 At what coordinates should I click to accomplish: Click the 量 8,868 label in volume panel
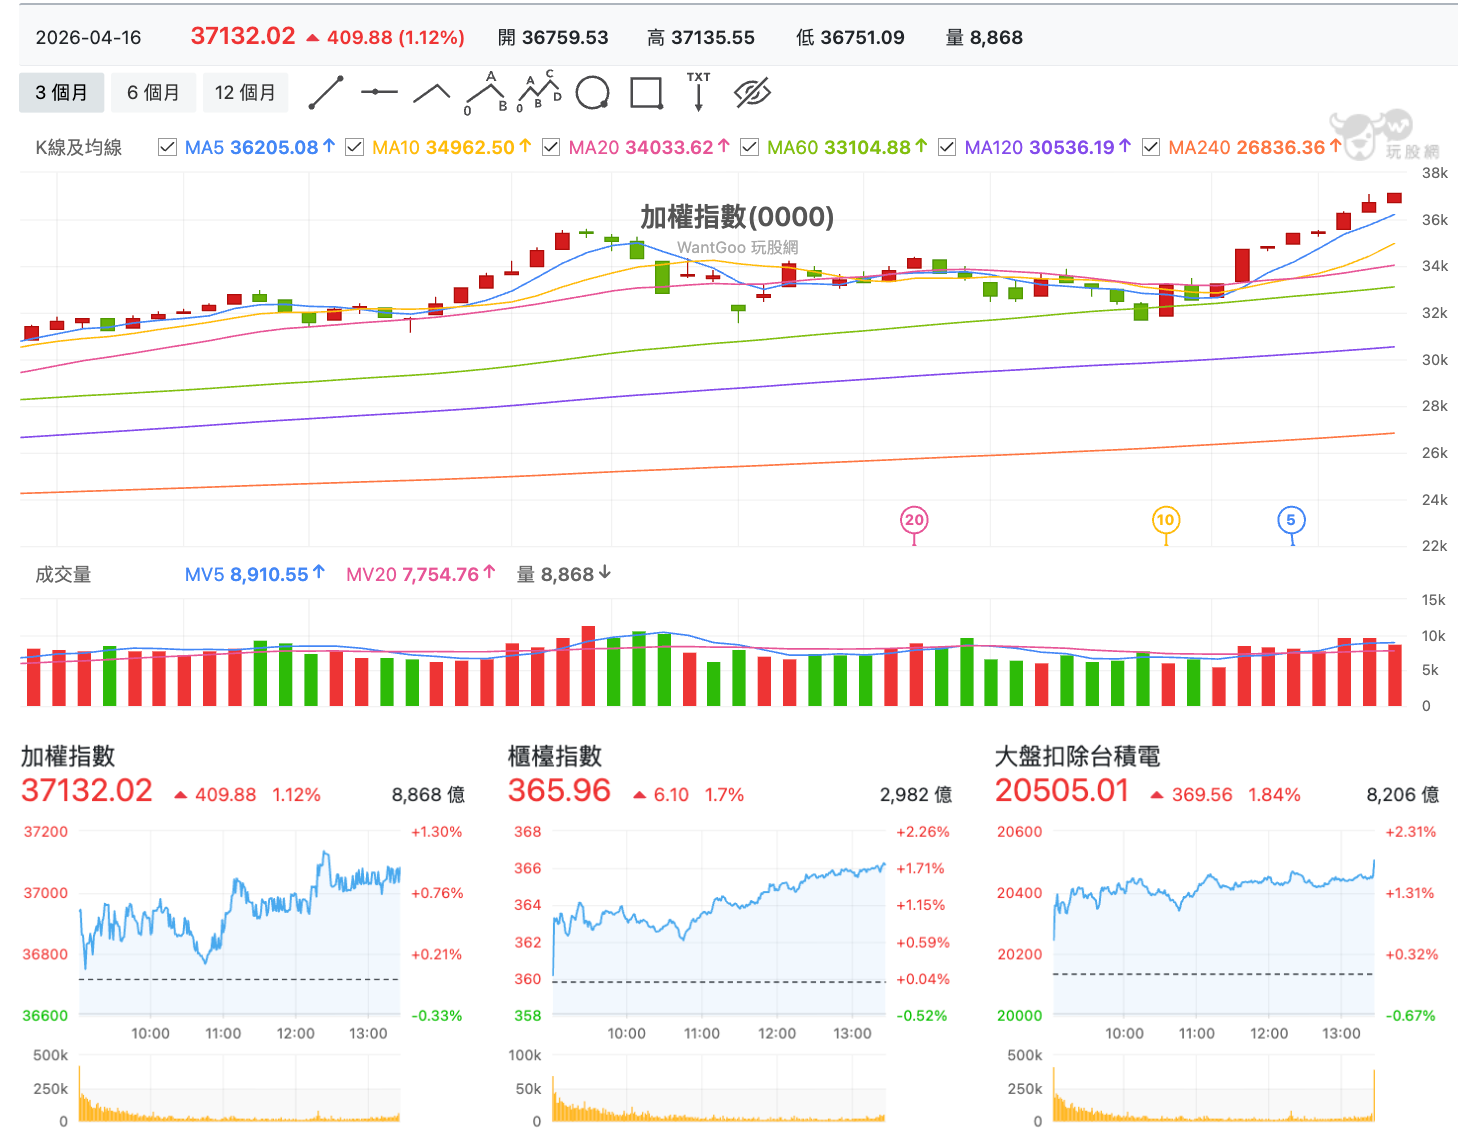[564, 575]
